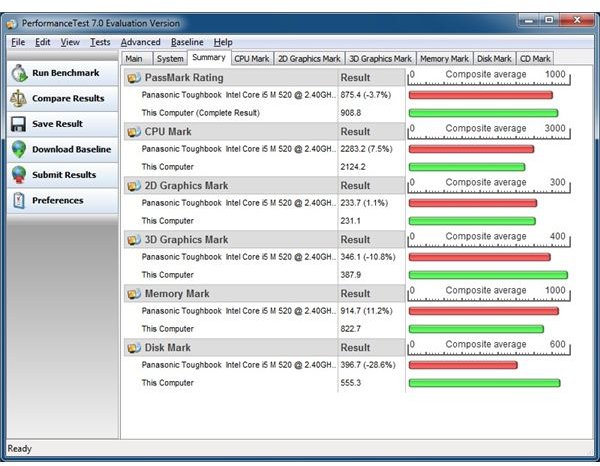Click the Disk Mark section icon
The image size is (600, 466).
click(x=134, y=348)
